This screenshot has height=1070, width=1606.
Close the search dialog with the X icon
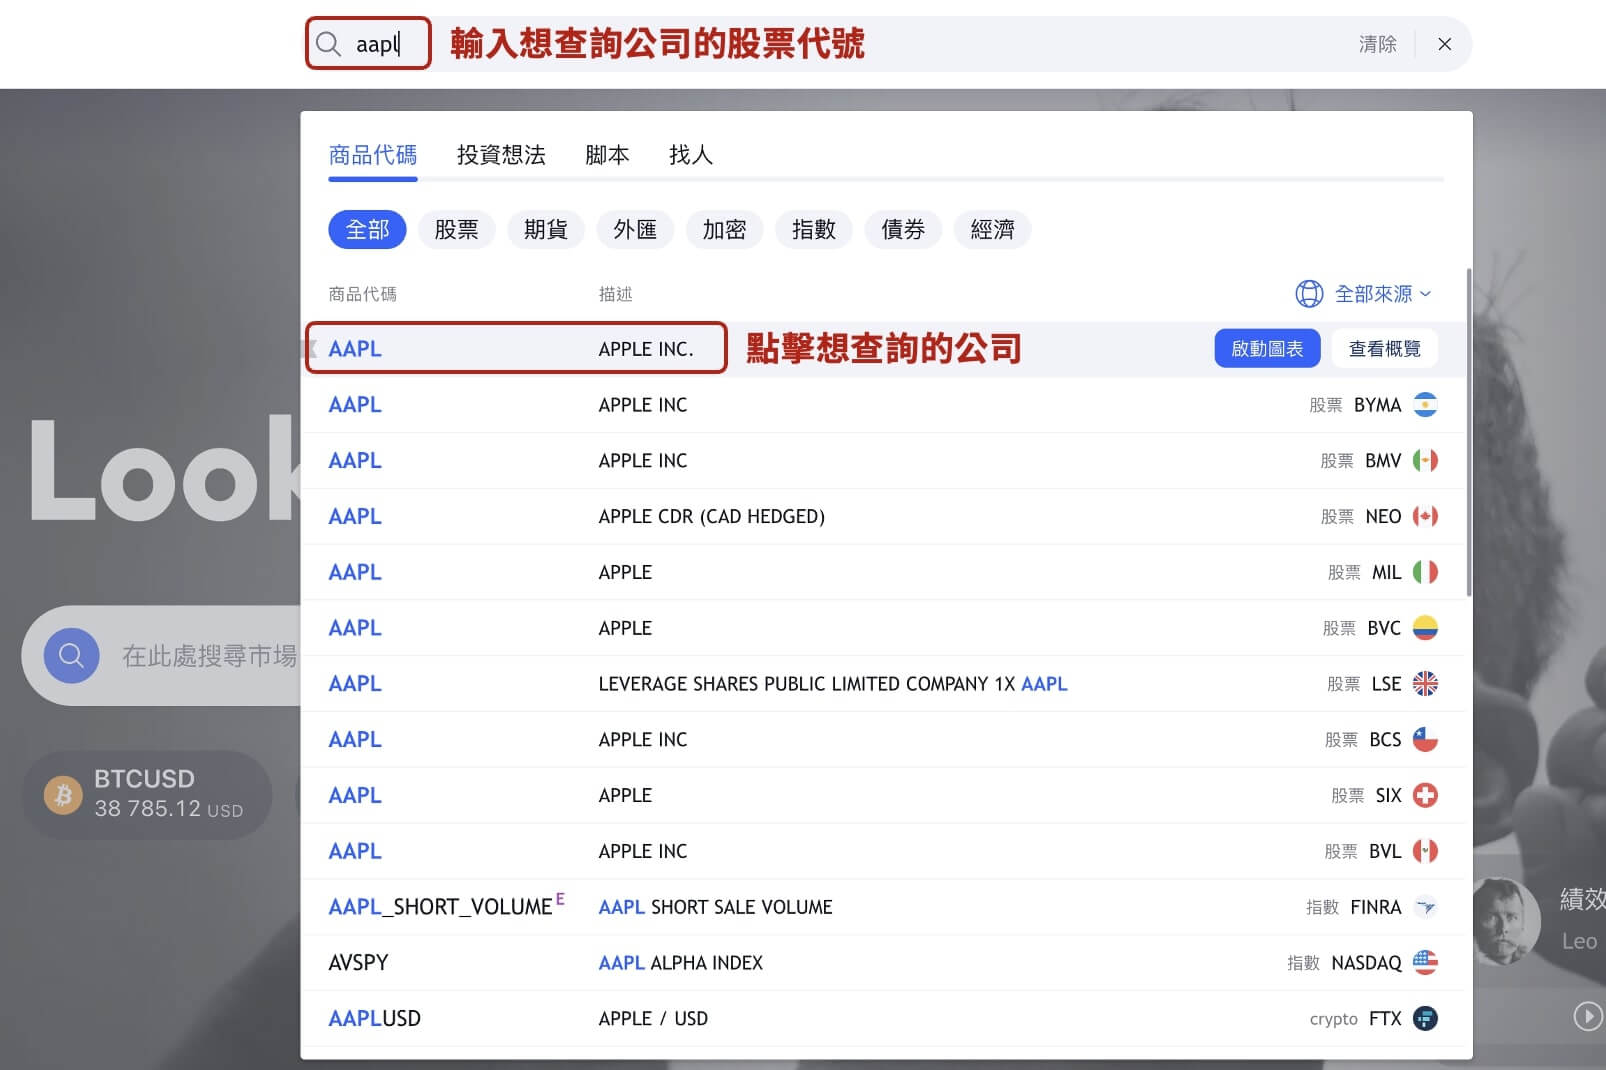(x=1444, y=44)
